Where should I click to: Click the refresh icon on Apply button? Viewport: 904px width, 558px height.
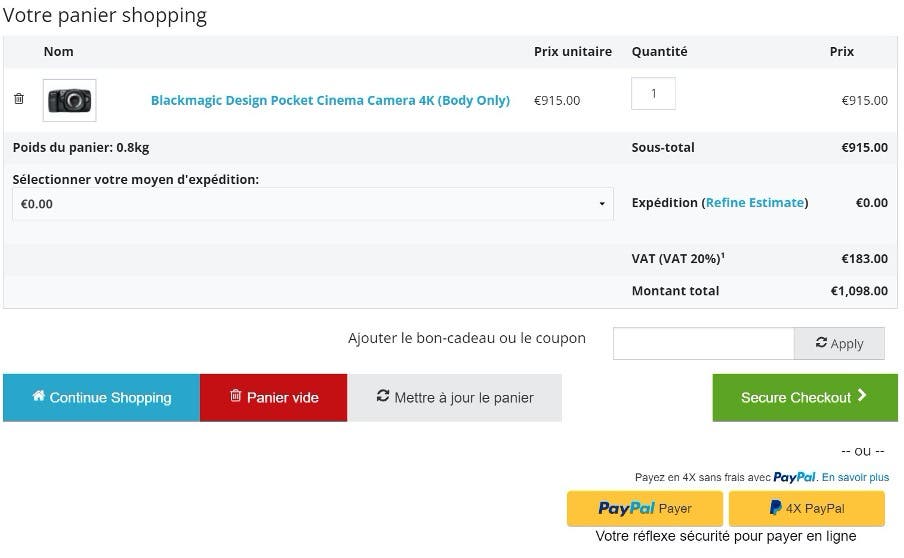point(821,343)
